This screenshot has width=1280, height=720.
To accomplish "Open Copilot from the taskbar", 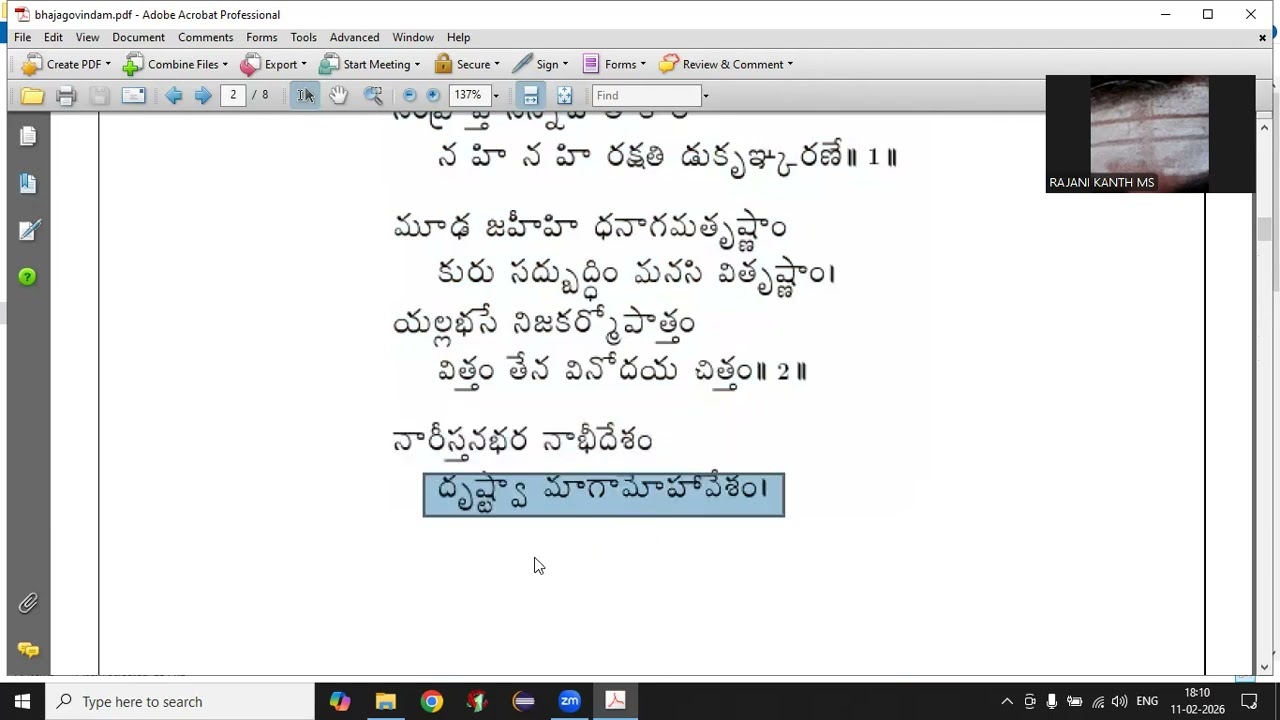I will click(x=340, y=701).
